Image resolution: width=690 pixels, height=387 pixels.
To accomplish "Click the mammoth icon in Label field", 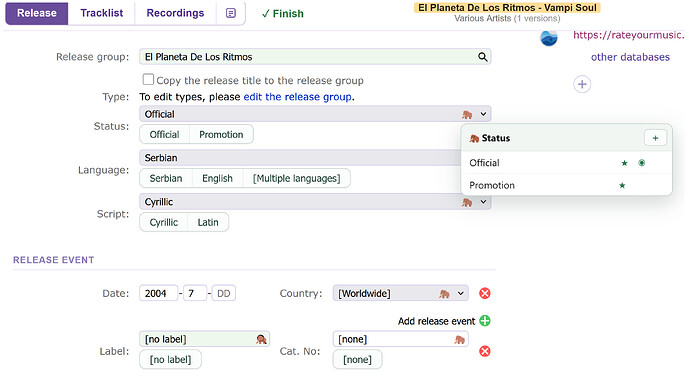I will 261,339.
